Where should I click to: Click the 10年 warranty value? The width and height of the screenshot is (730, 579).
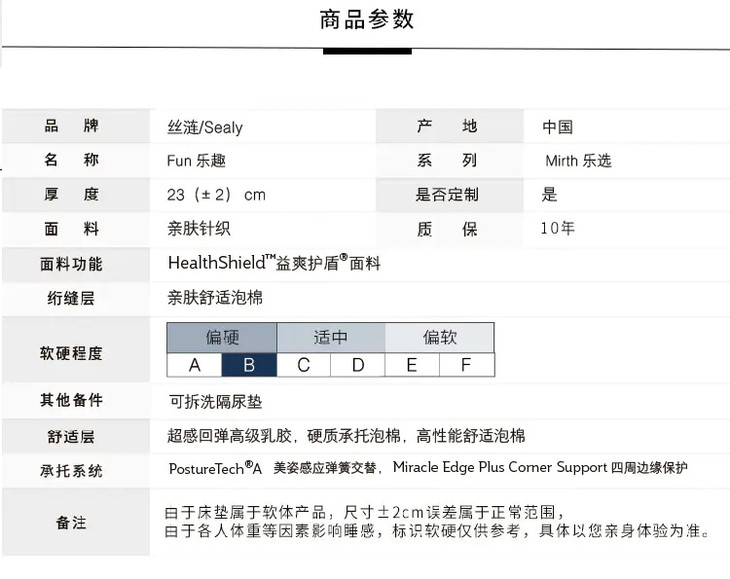point(557,229)
